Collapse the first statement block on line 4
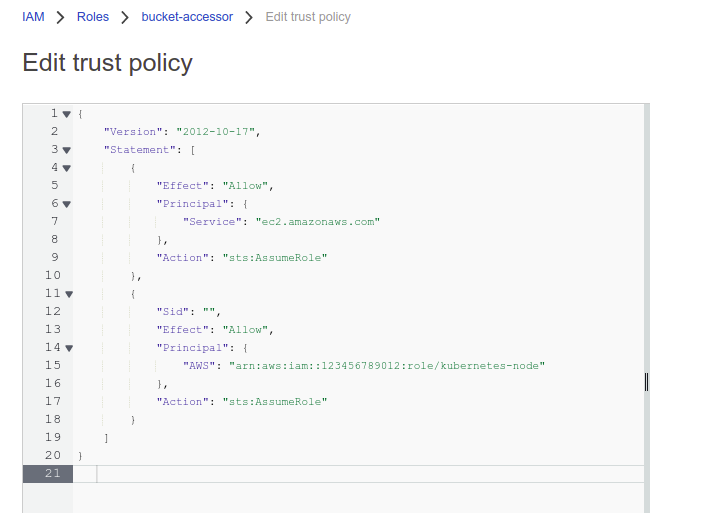706x513 pixels. [x=67, y=168]
